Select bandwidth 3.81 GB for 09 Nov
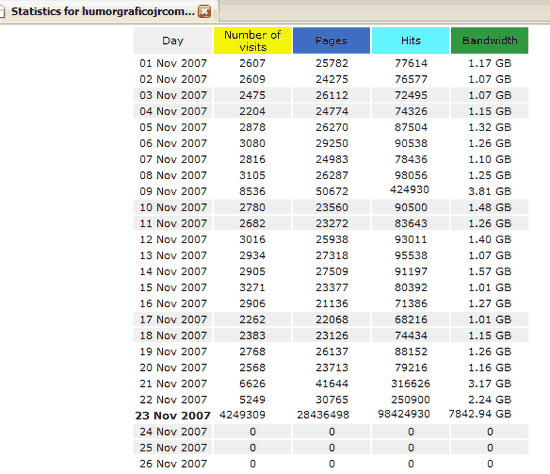The image size is (550, 474). [x=490, y=192]
